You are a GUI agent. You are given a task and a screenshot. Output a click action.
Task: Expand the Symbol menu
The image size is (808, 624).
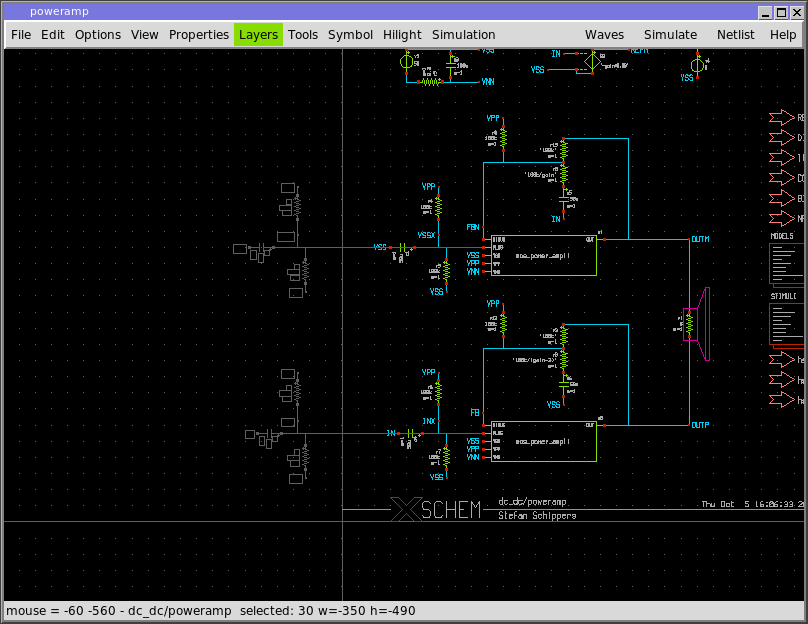(x=350, y=34)
